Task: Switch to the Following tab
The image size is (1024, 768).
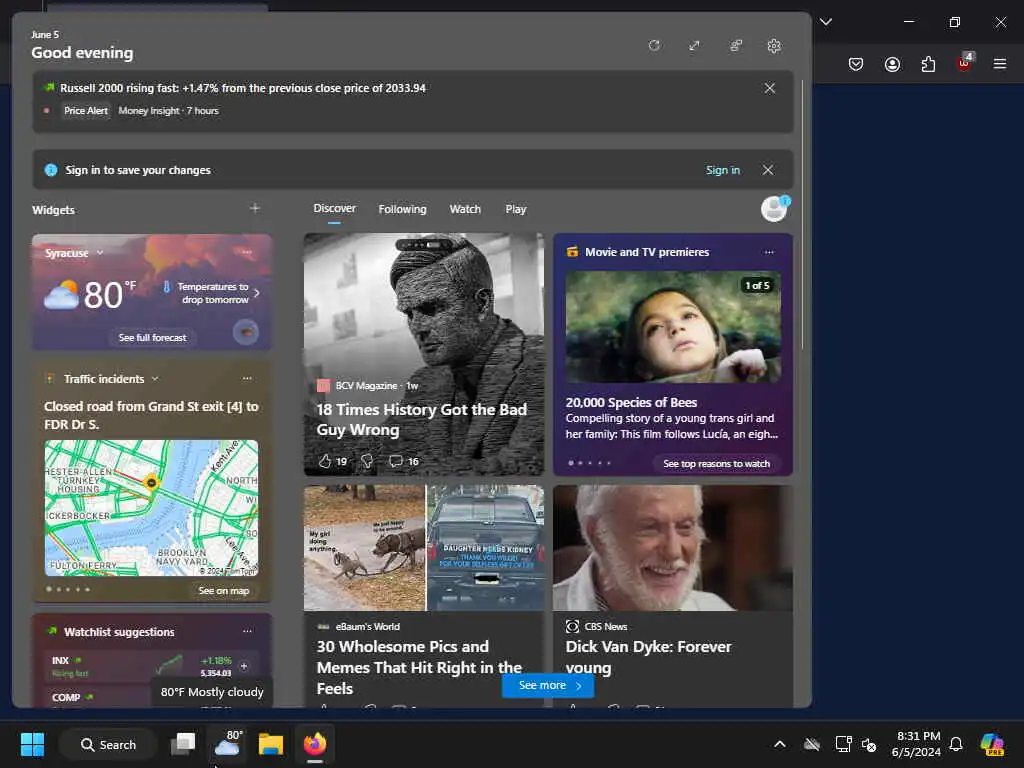Action: (x=402, y=209)
